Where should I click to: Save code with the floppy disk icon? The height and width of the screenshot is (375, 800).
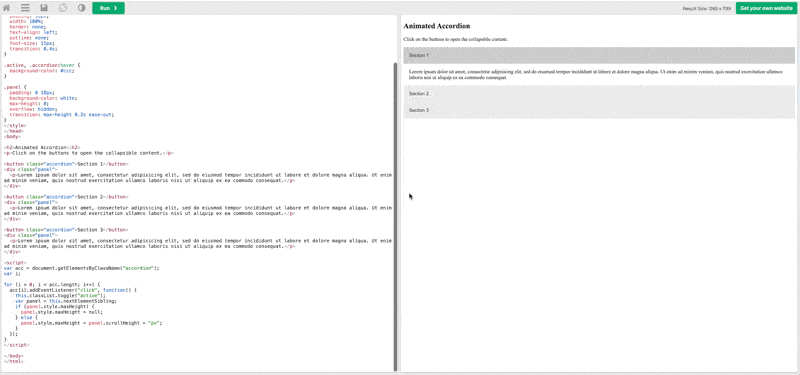click(44, 8)
